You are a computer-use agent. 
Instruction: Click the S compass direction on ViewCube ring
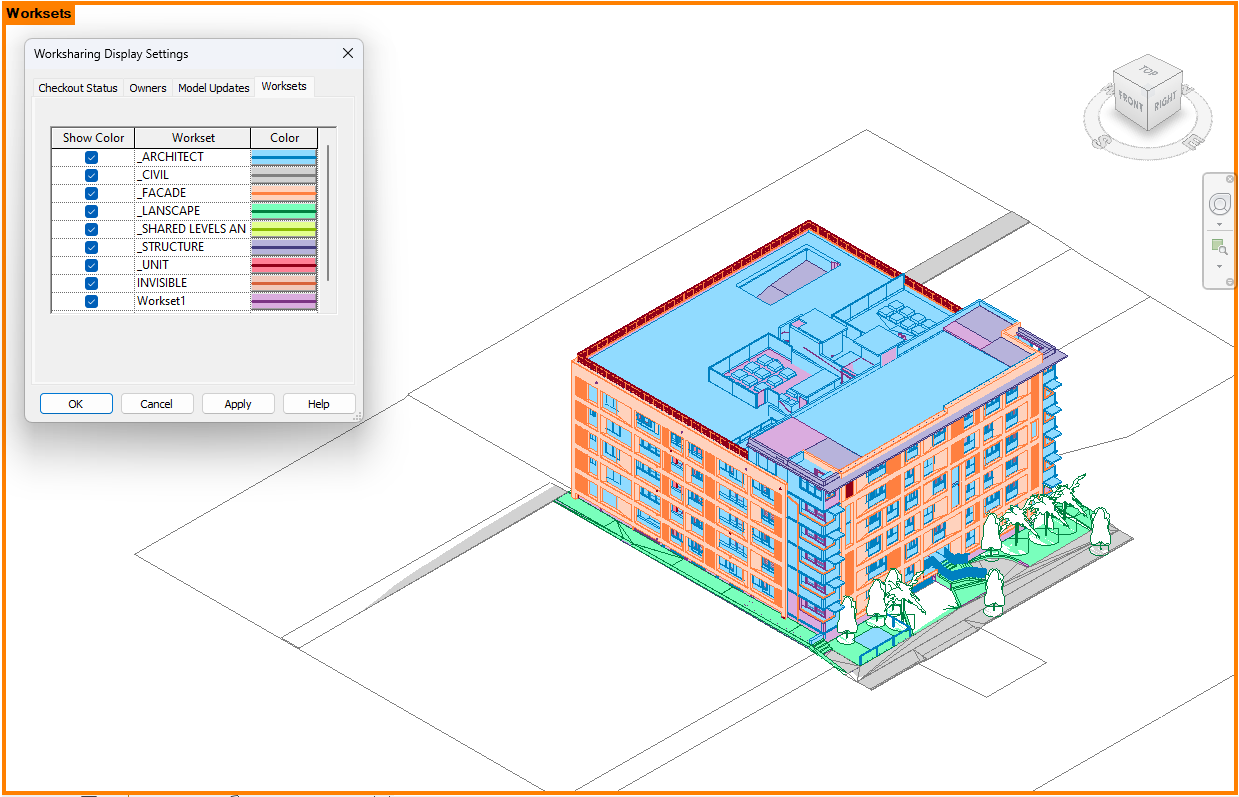[x=1102, y=143]
